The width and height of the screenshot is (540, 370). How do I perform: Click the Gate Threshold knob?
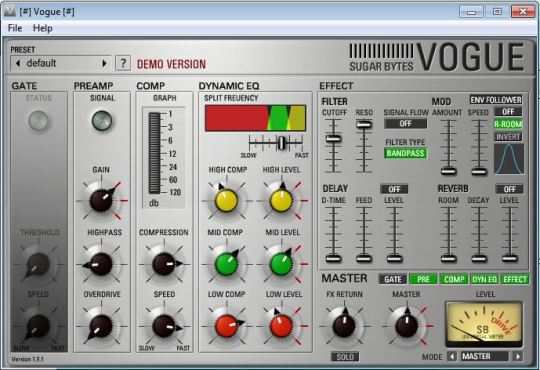point(38,264)
